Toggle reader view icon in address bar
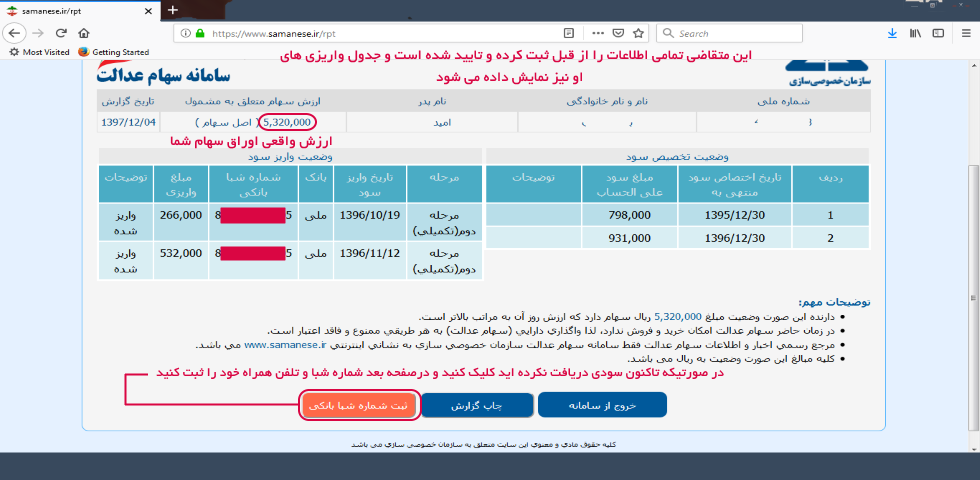The height and width of the screenshot is (480, 980). click(x=568, y=32)
